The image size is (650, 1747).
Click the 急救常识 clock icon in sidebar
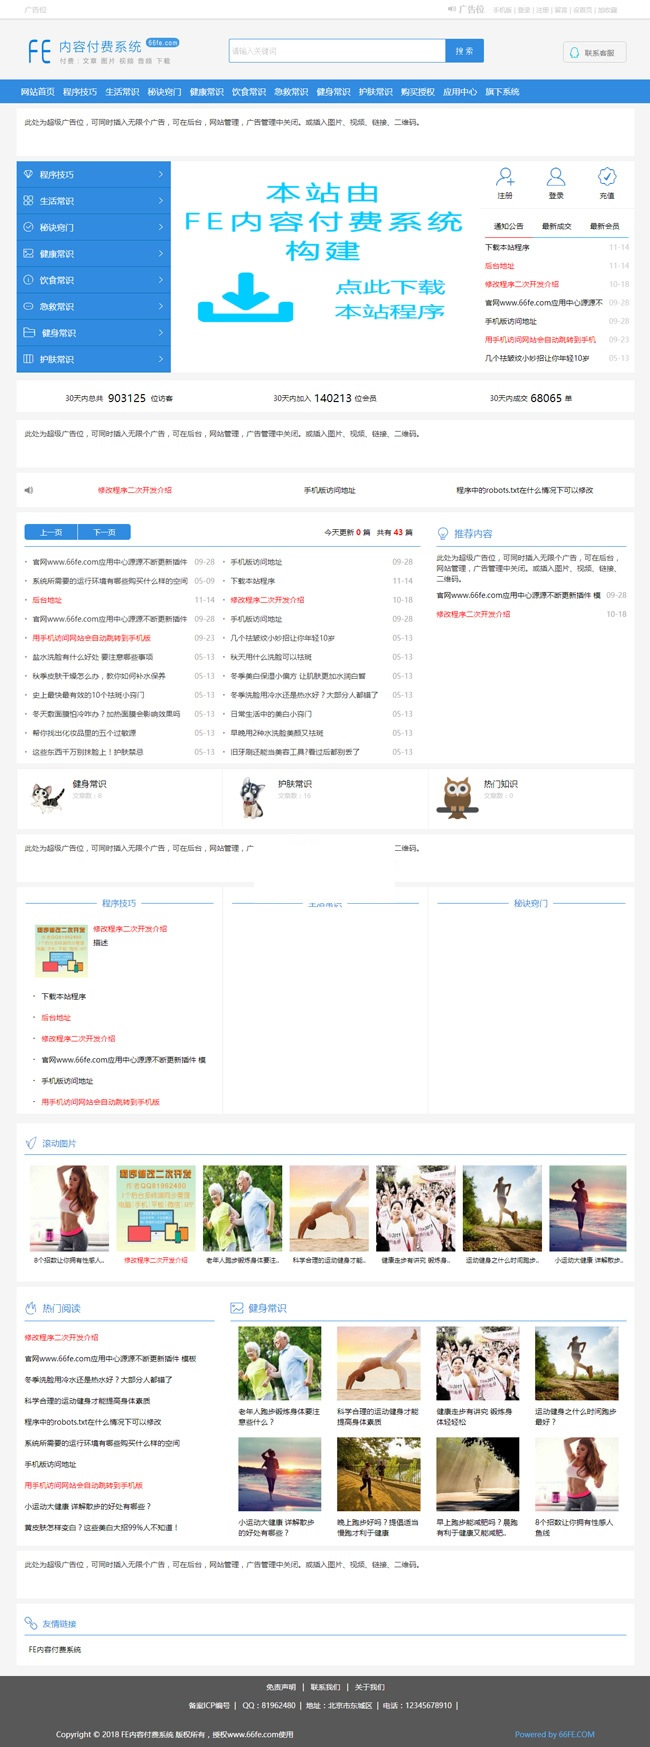tap(28, 306)
